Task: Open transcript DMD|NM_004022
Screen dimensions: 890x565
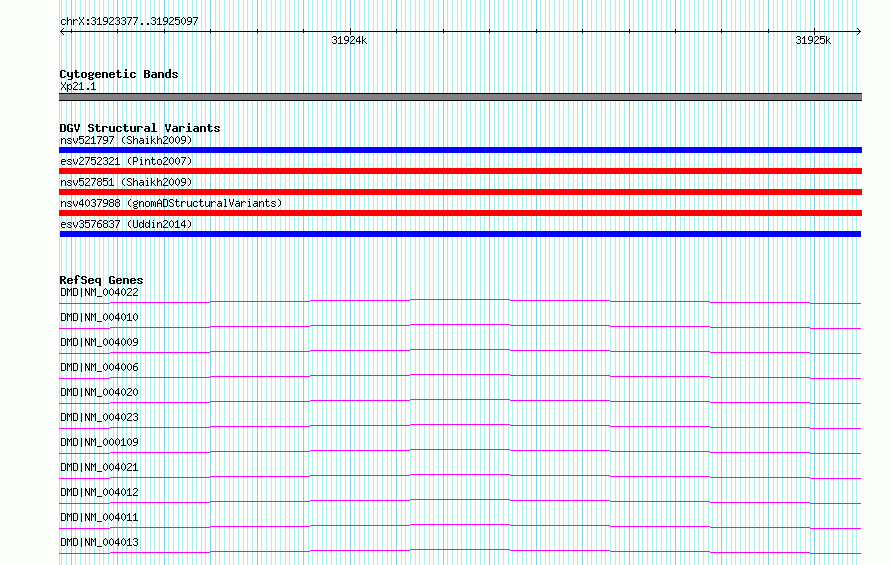Action: (x=99, y=292)
